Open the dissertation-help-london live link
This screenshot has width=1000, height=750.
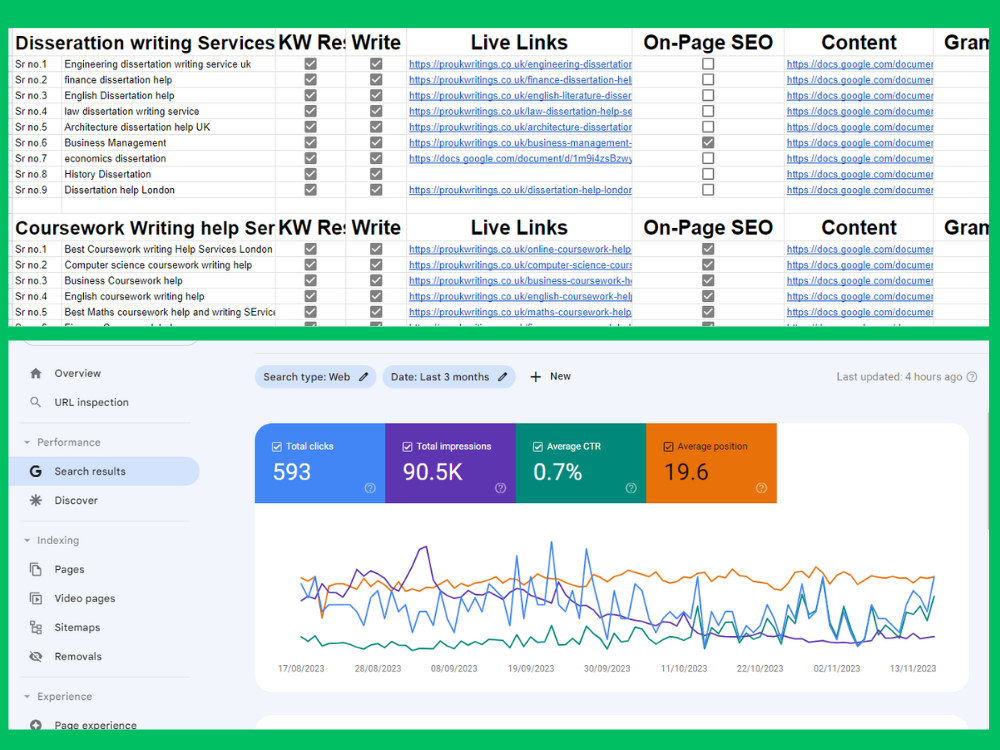[520, 189]
